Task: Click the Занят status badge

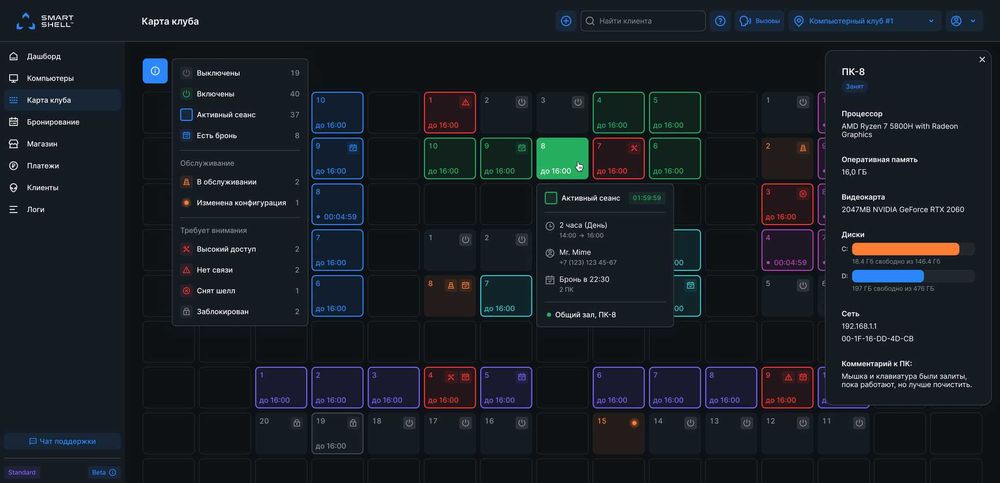Action: [x=854, y=85]
